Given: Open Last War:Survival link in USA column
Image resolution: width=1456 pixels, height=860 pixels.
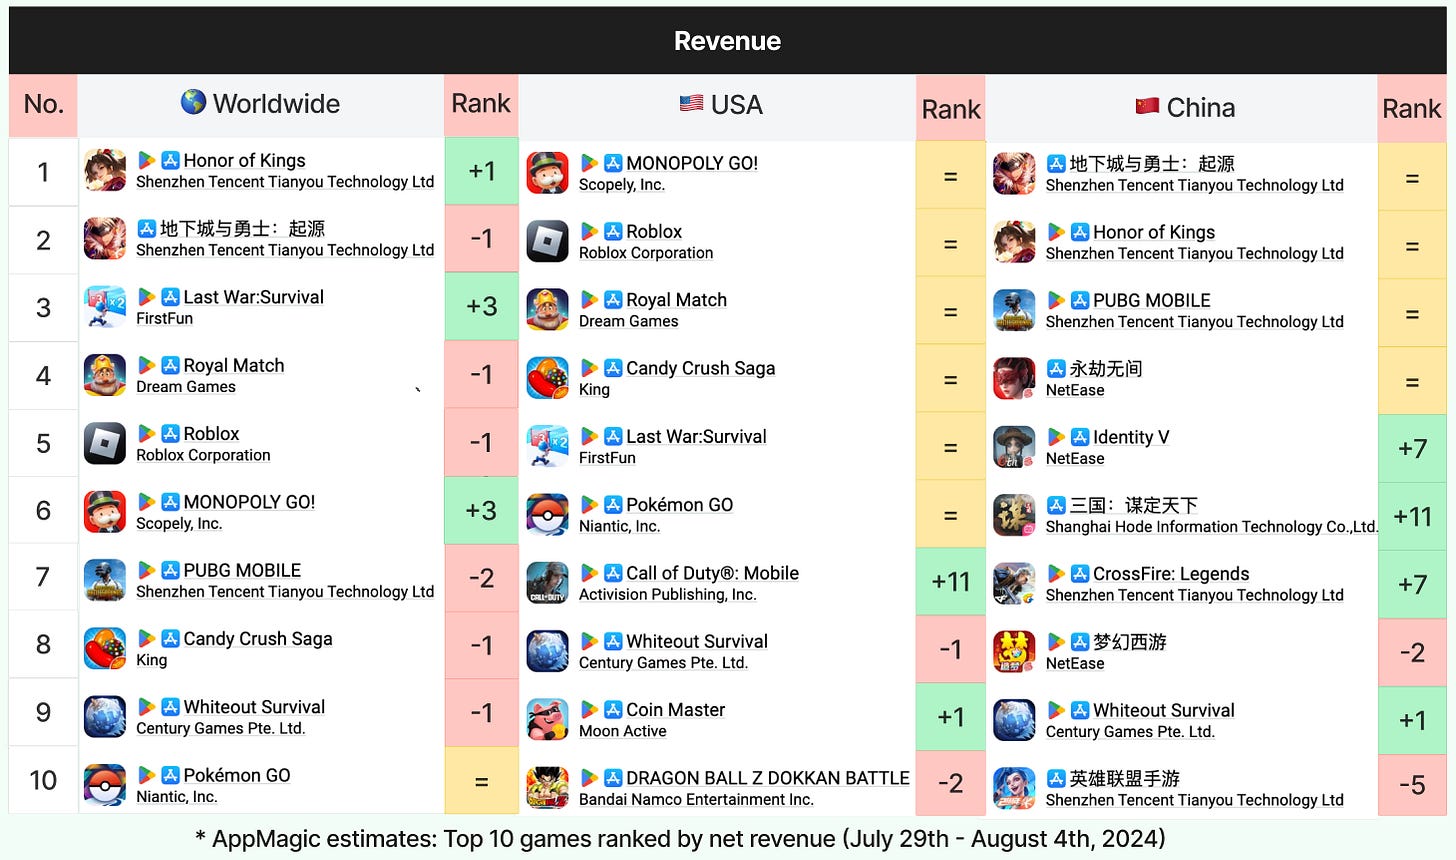Looking at the screenshot, I should point(696,436).
